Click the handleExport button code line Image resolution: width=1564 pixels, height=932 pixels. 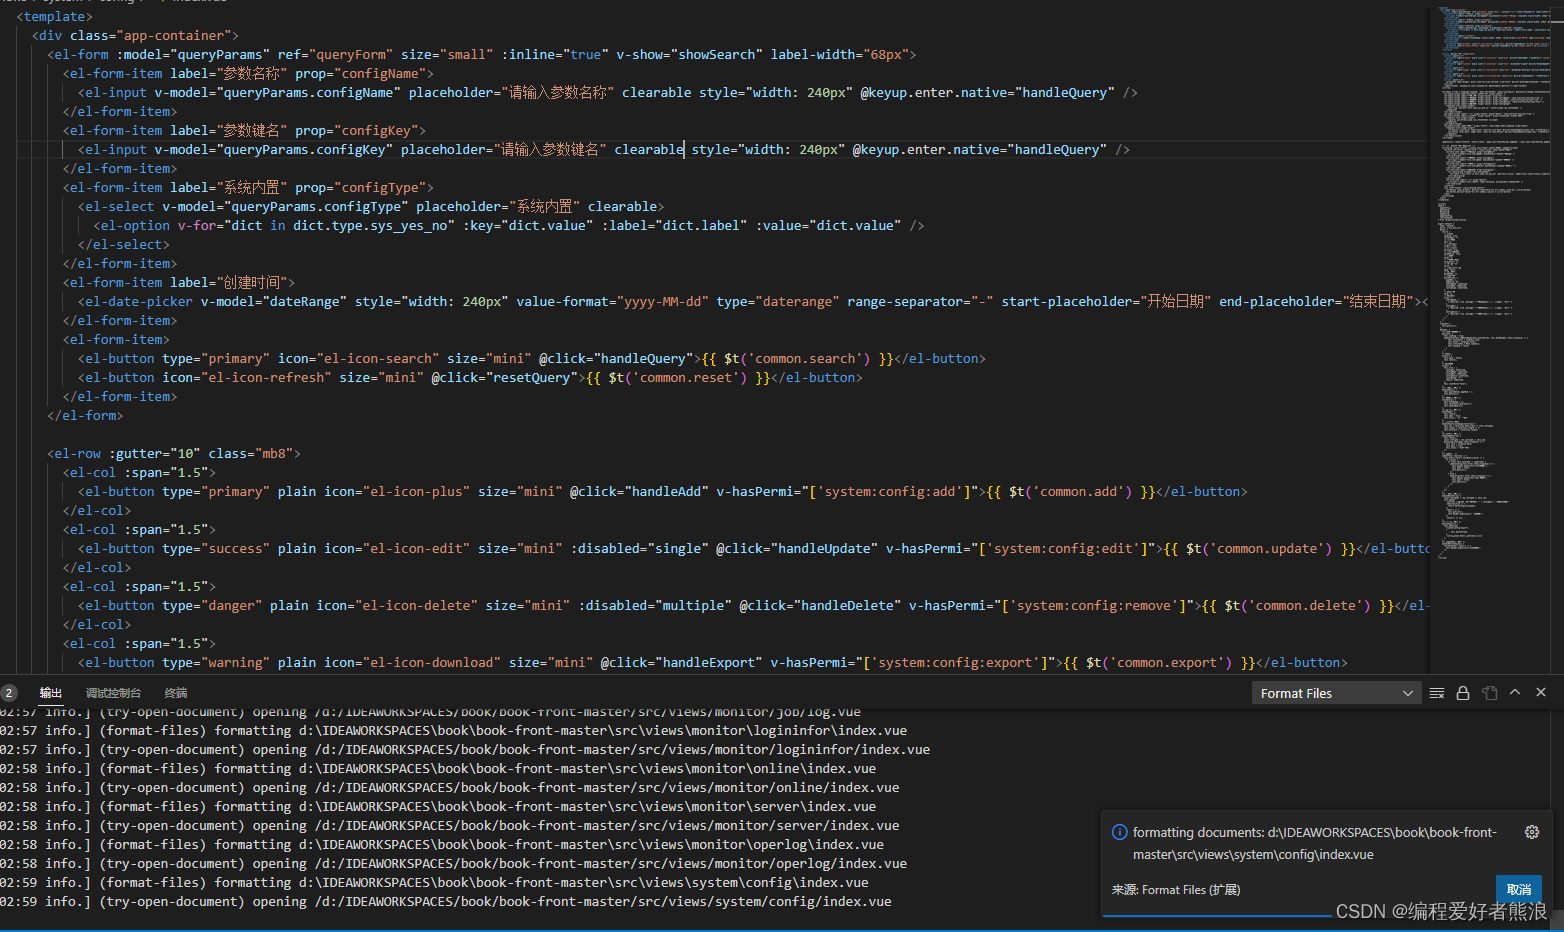pos(713,662)
